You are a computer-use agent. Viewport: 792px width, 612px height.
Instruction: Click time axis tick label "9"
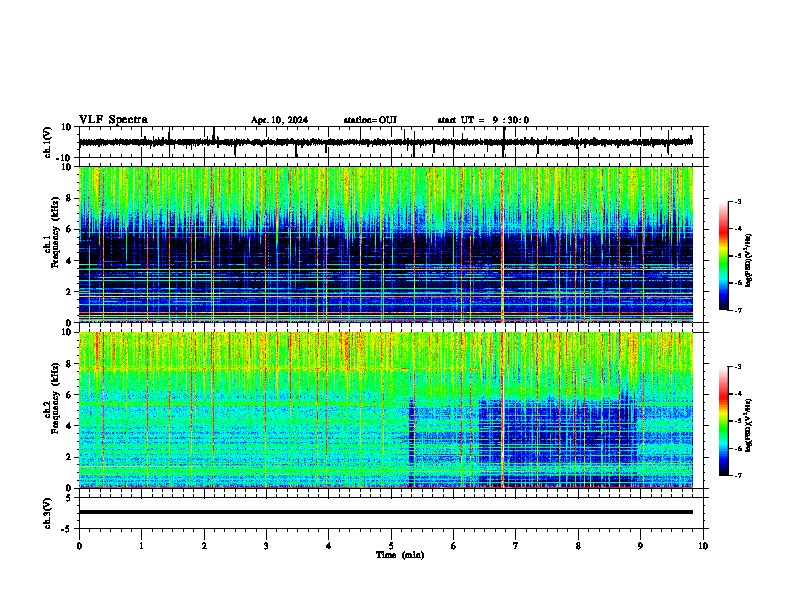click(640, 546)
